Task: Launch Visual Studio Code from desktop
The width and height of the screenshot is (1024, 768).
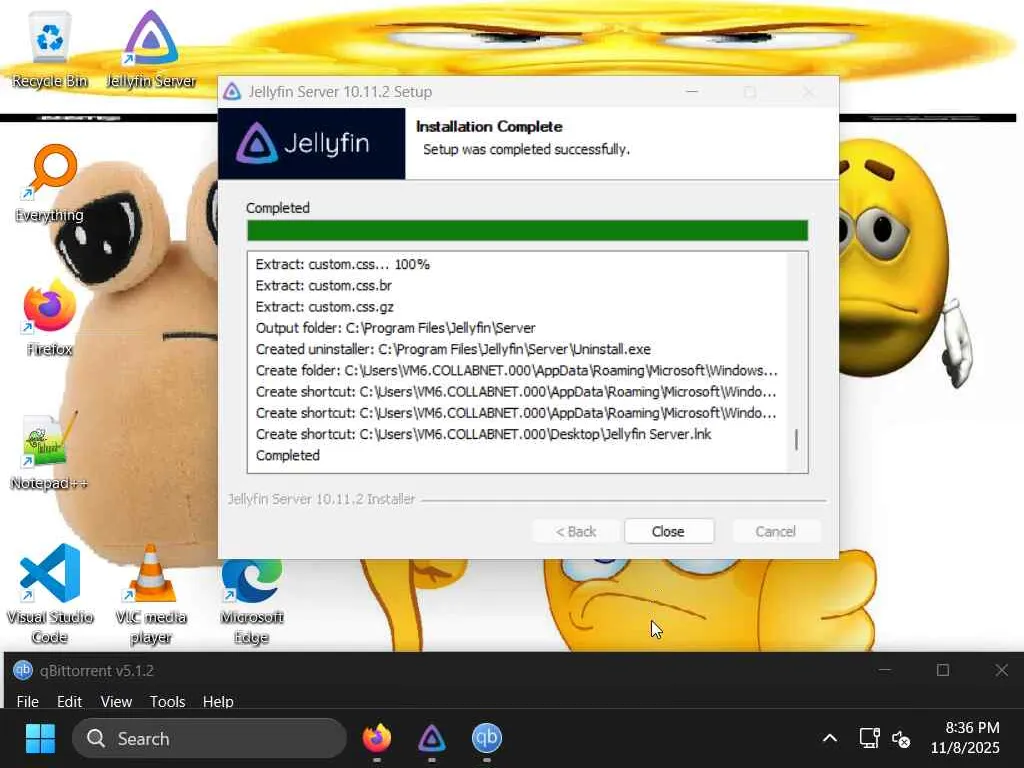Action: [x=50, y=595]
